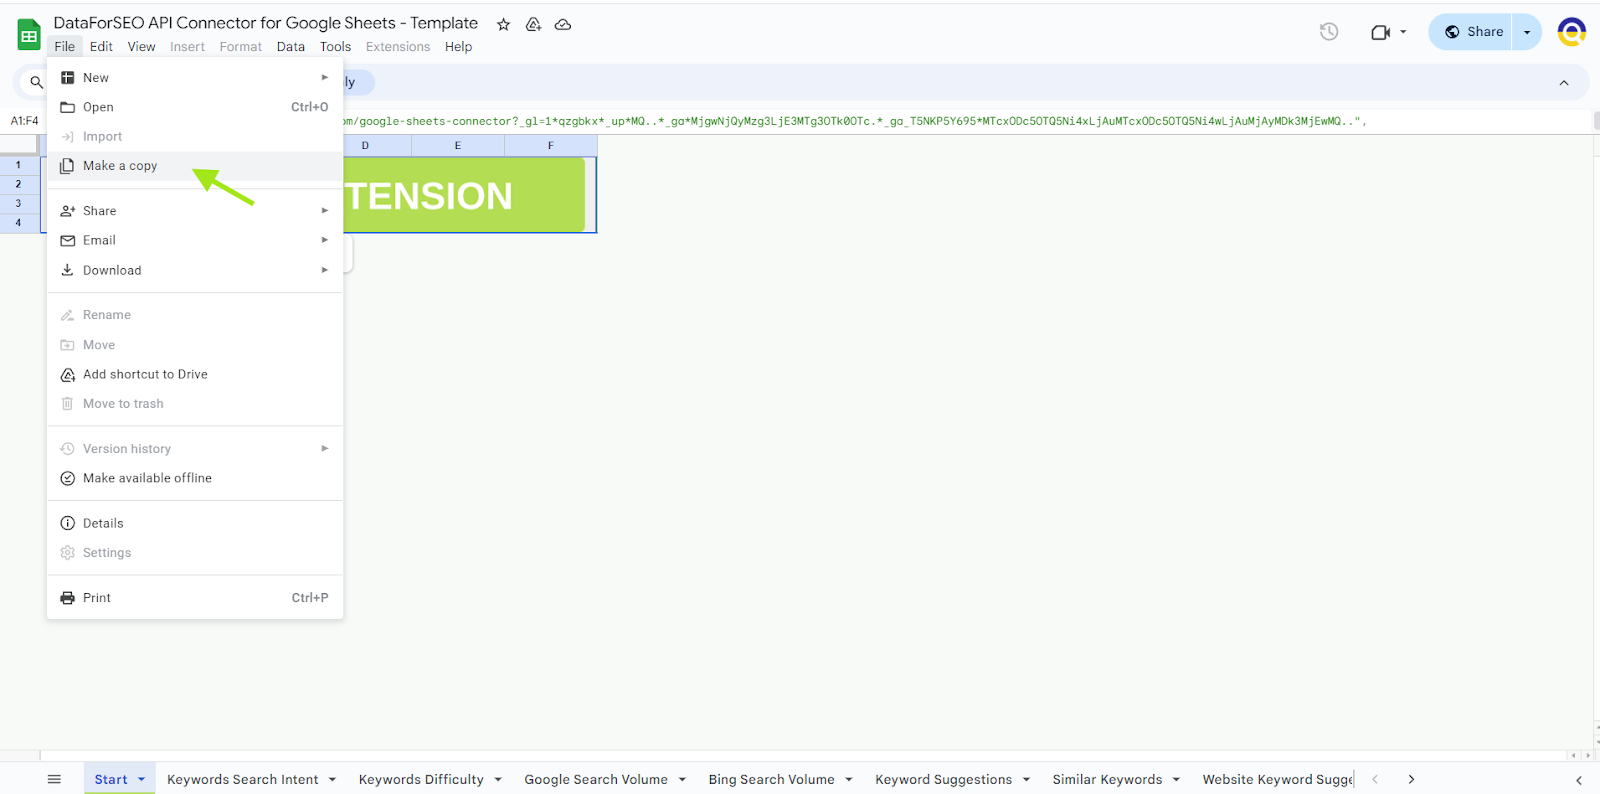The image size is (1600, 794).
Task: Select the Move menu entry
Action: pyautogui.click(x=195, y=345)
